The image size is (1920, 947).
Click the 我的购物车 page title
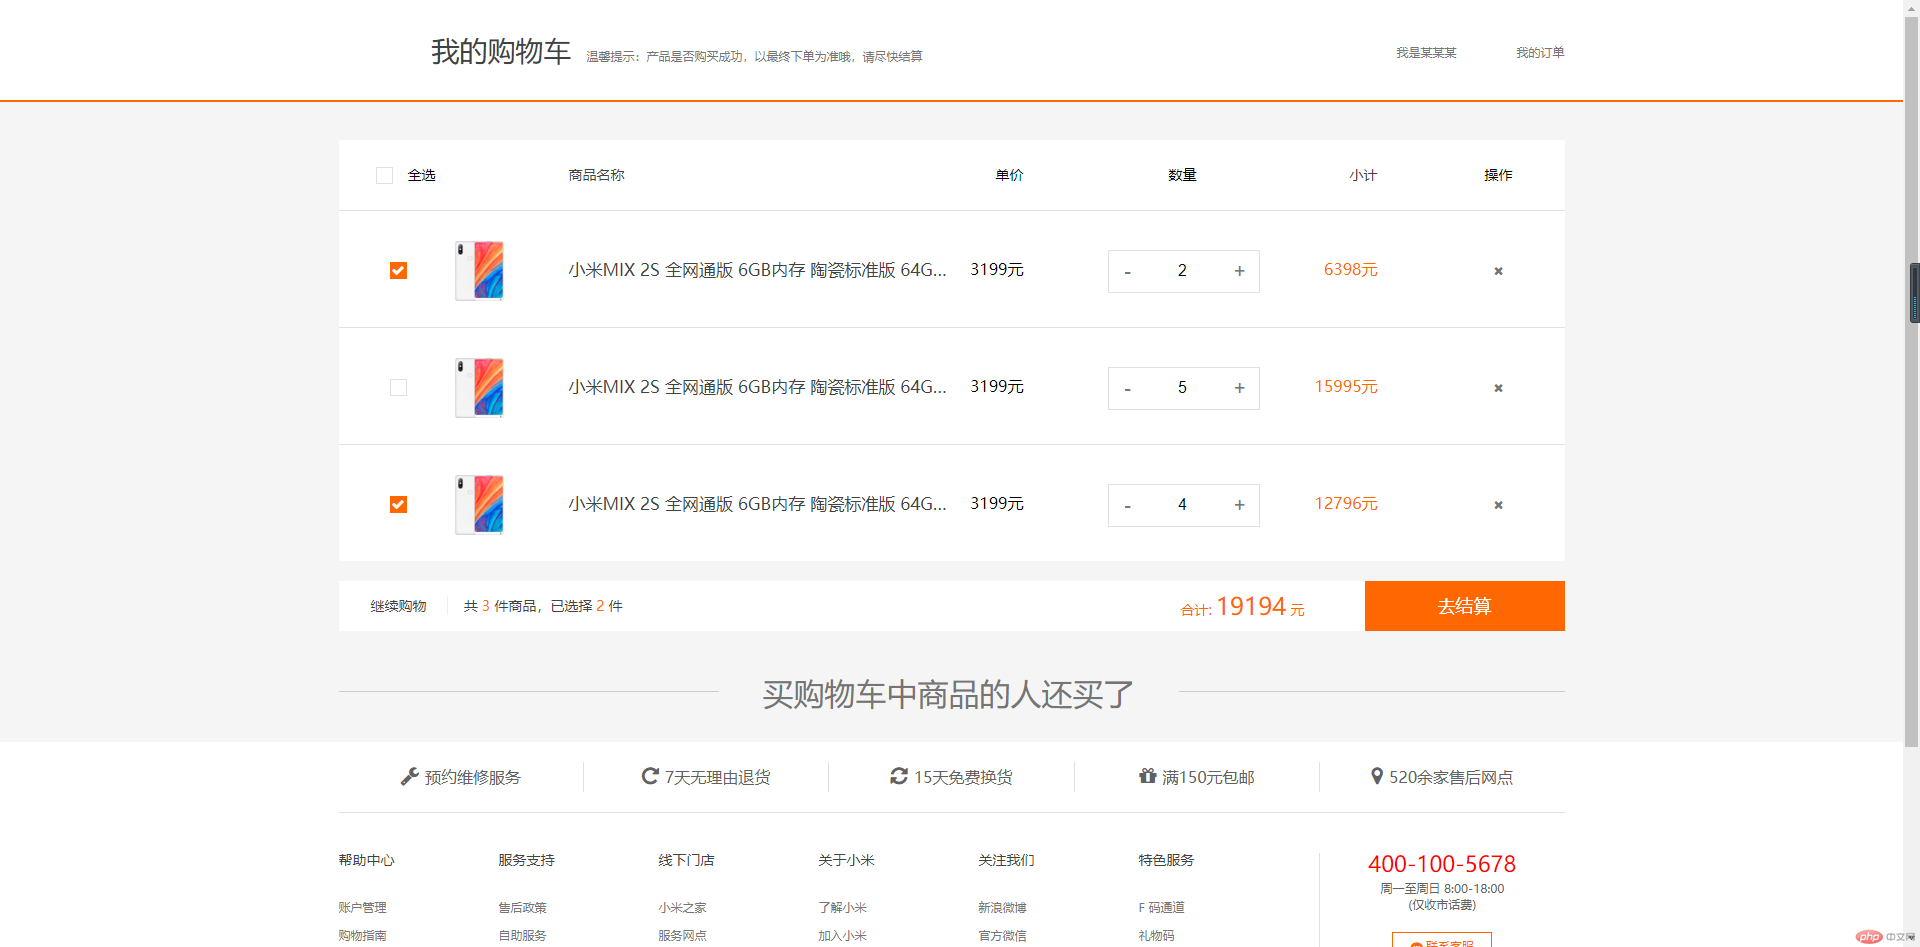pyautogui.click(x=501, y=52)
